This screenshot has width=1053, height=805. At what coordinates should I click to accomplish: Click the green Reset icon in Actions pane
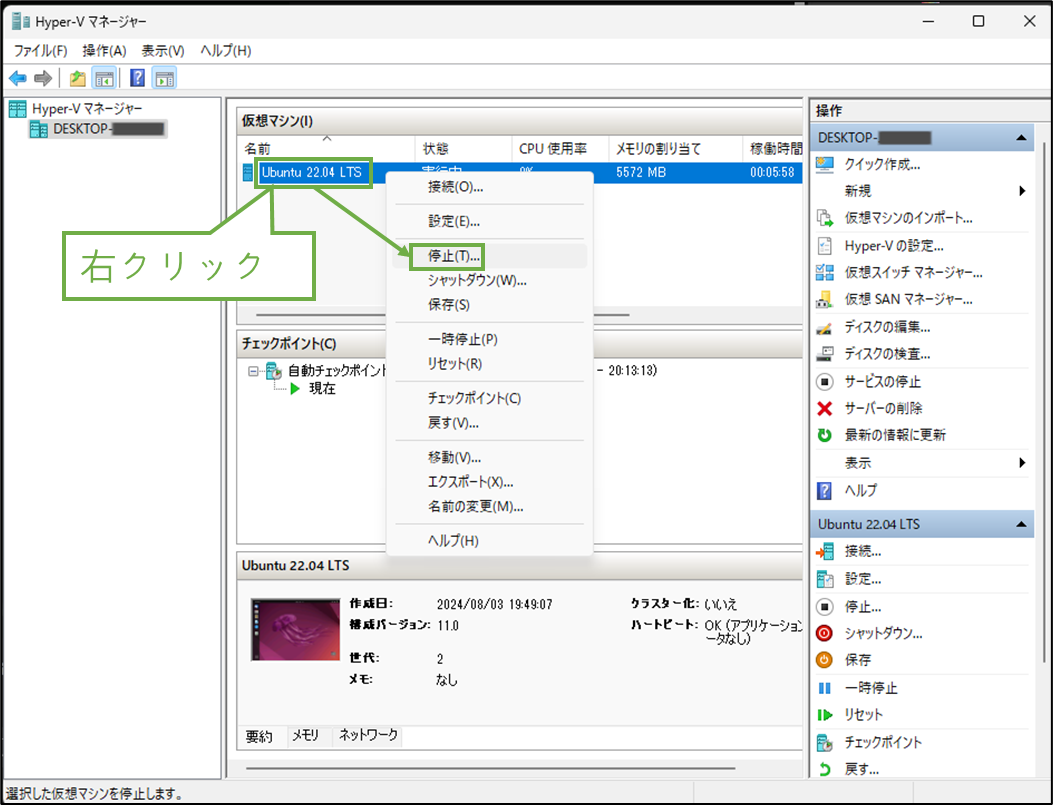(825, 715)
